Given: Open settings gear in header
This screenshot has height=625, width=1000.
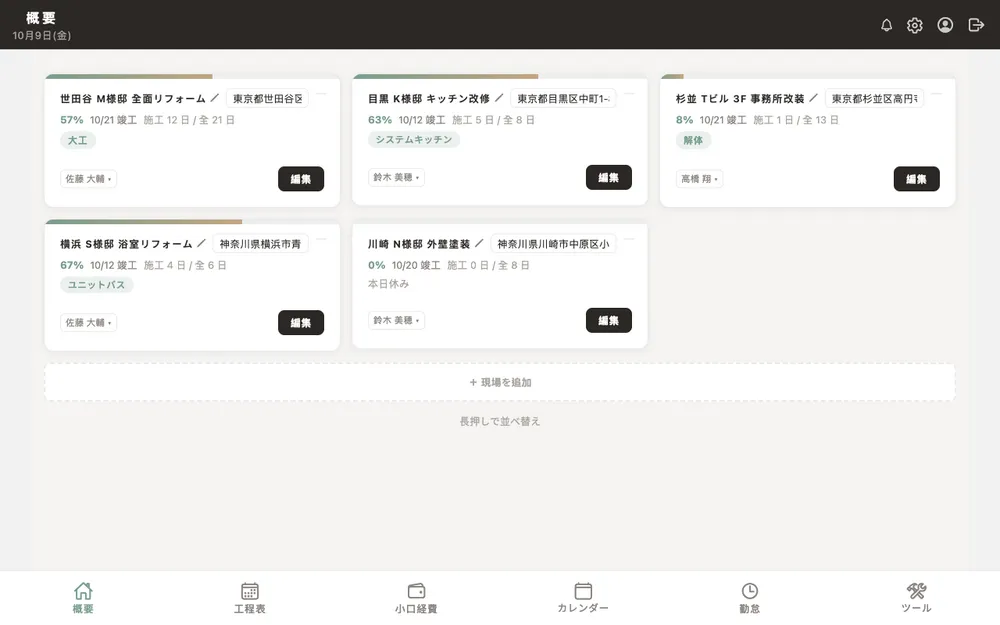Looking at the screenshot, I should (x=915, y=25).
